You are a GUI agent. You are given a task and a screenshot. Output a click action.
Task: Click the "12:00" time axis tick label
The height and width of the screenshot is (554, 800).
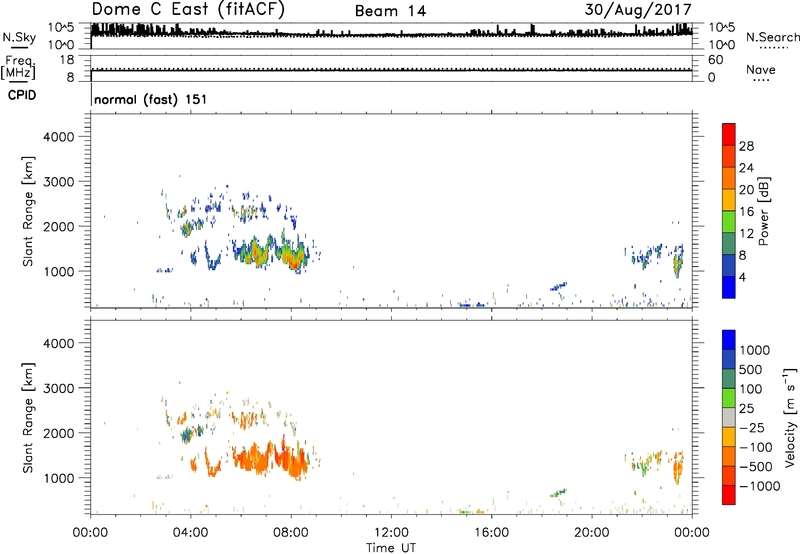click(391, 533)
